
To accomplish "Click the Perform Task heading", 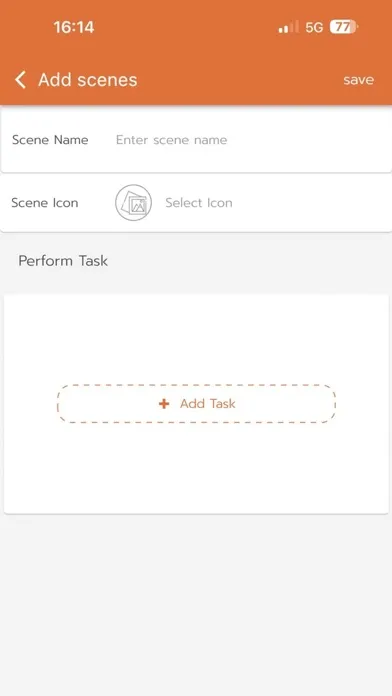I will (63, 261).
